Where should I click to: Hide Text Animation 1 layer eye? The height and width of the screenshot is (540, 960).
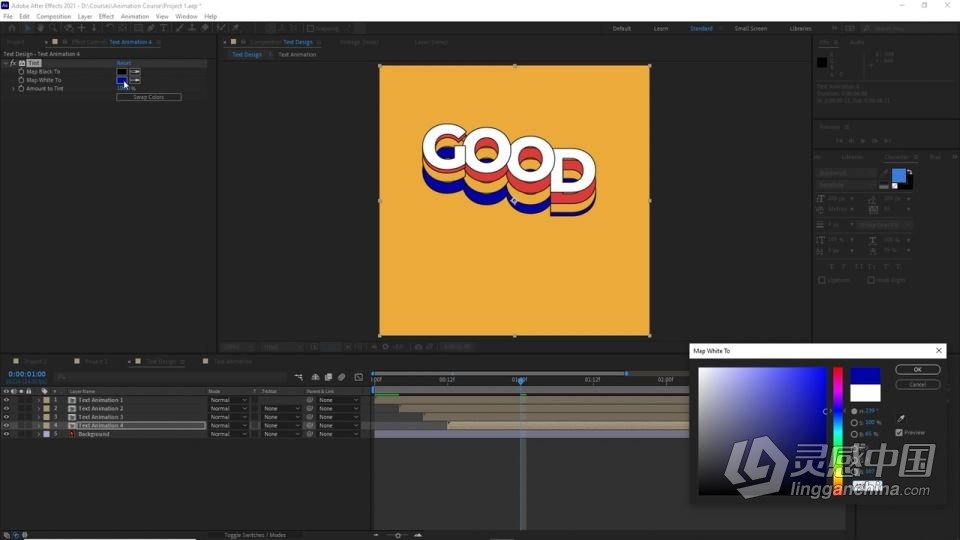(6, 400)
